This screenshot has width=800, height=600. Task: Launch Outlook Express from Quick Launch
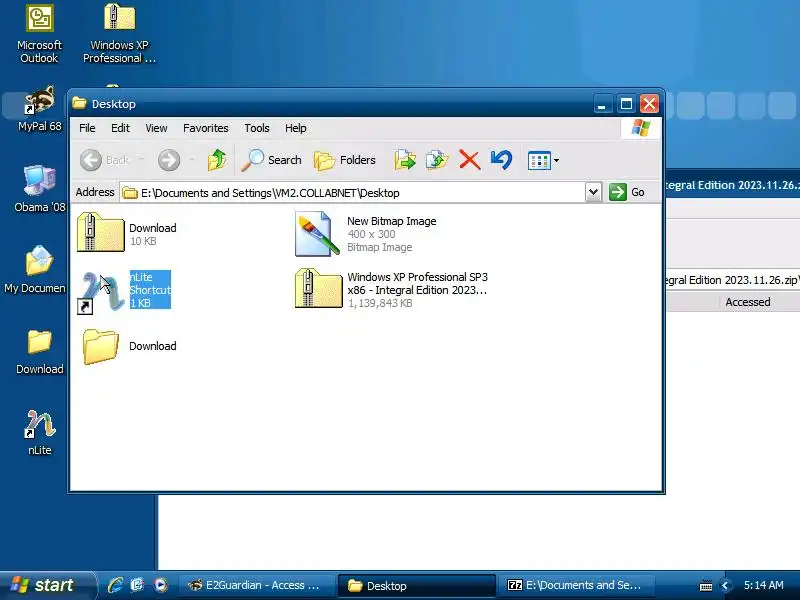coord(138,585)
